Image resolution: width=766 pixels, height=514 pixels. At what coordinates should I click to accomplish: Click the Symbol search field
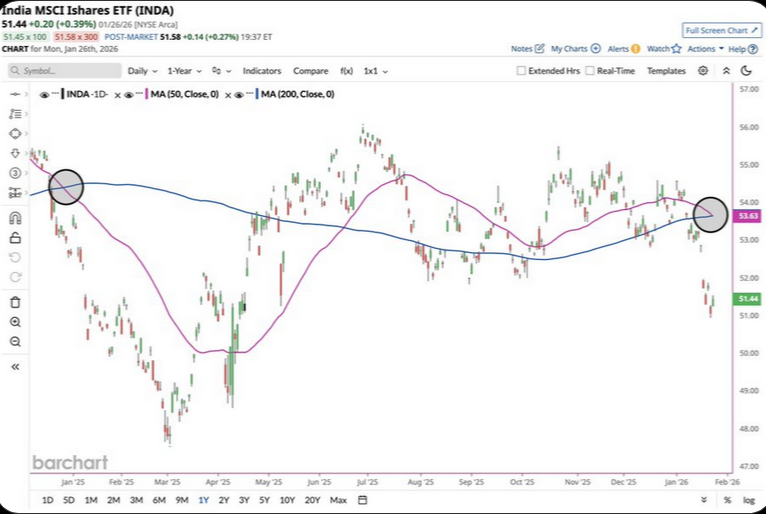click(65, 71)
